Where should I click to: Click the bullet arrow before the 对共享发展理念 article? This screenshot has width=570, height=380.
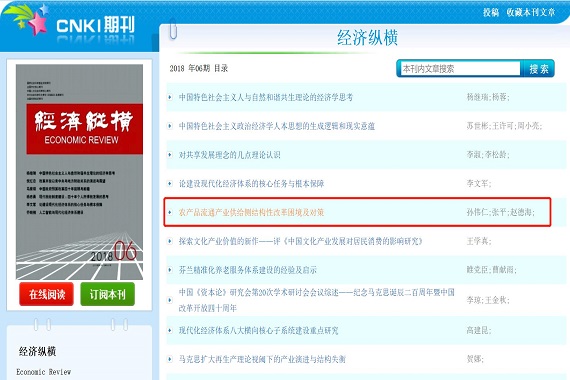coord(170,155)
